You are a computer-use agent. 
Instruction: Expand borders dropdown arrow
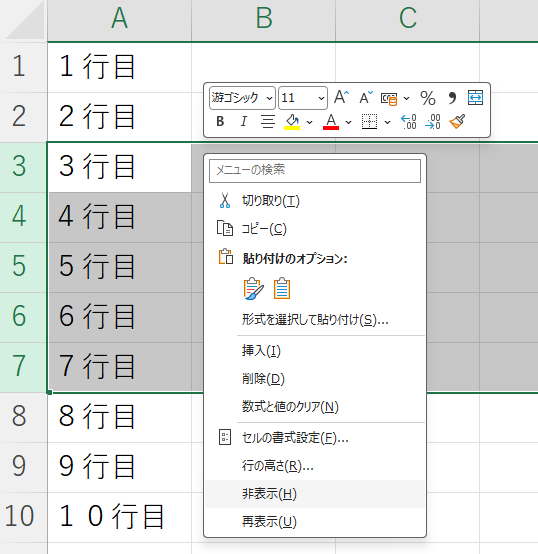[387, 122]
